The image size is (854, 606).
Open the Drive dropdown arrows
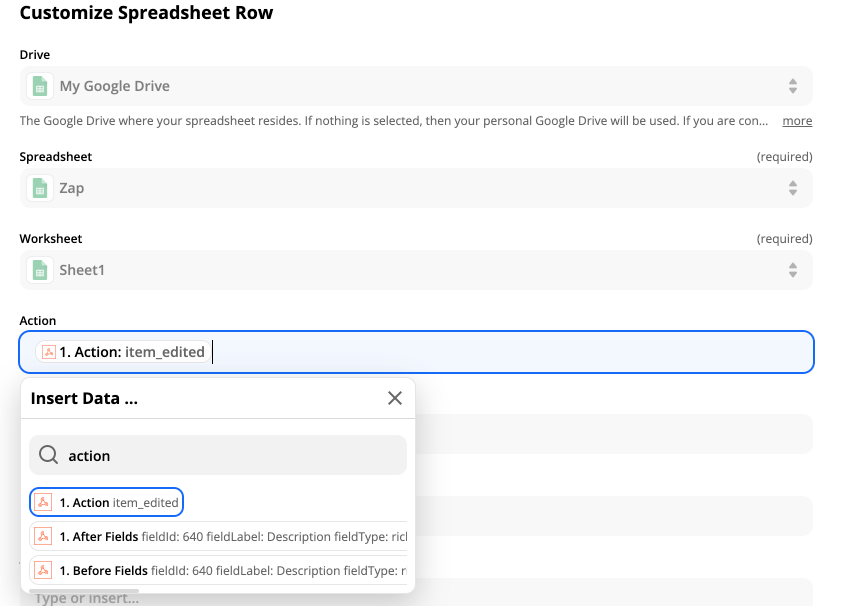[792, 86]
